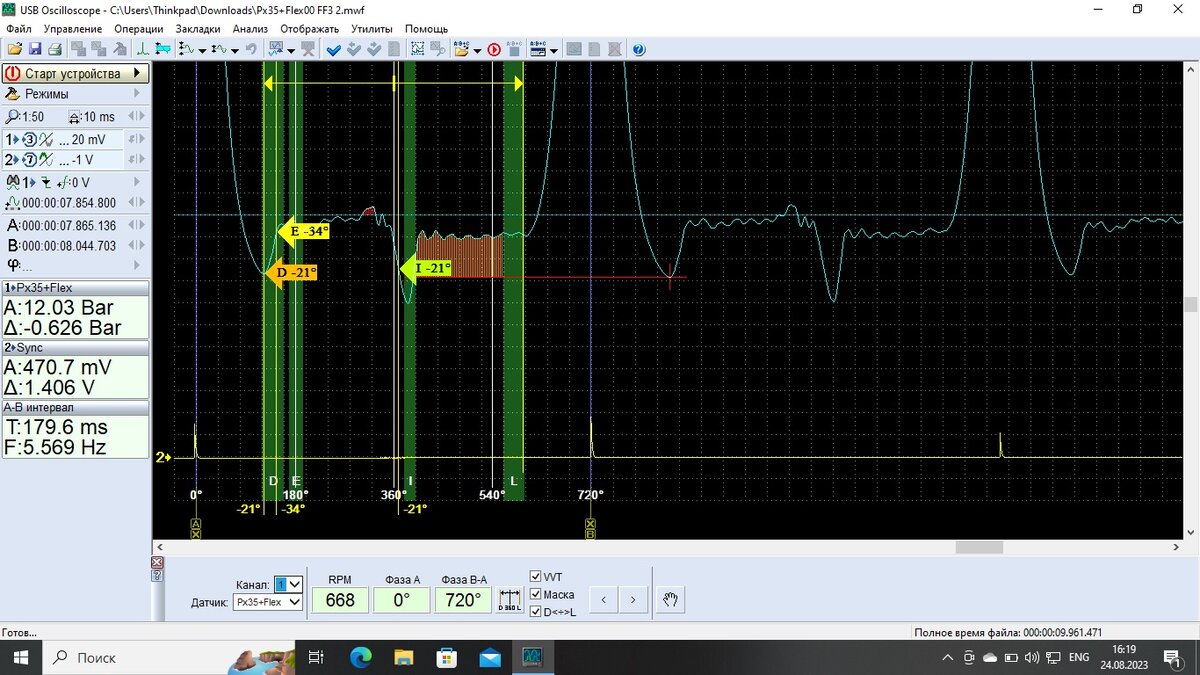Click the phase symbol φ row

tap(75, 265)
